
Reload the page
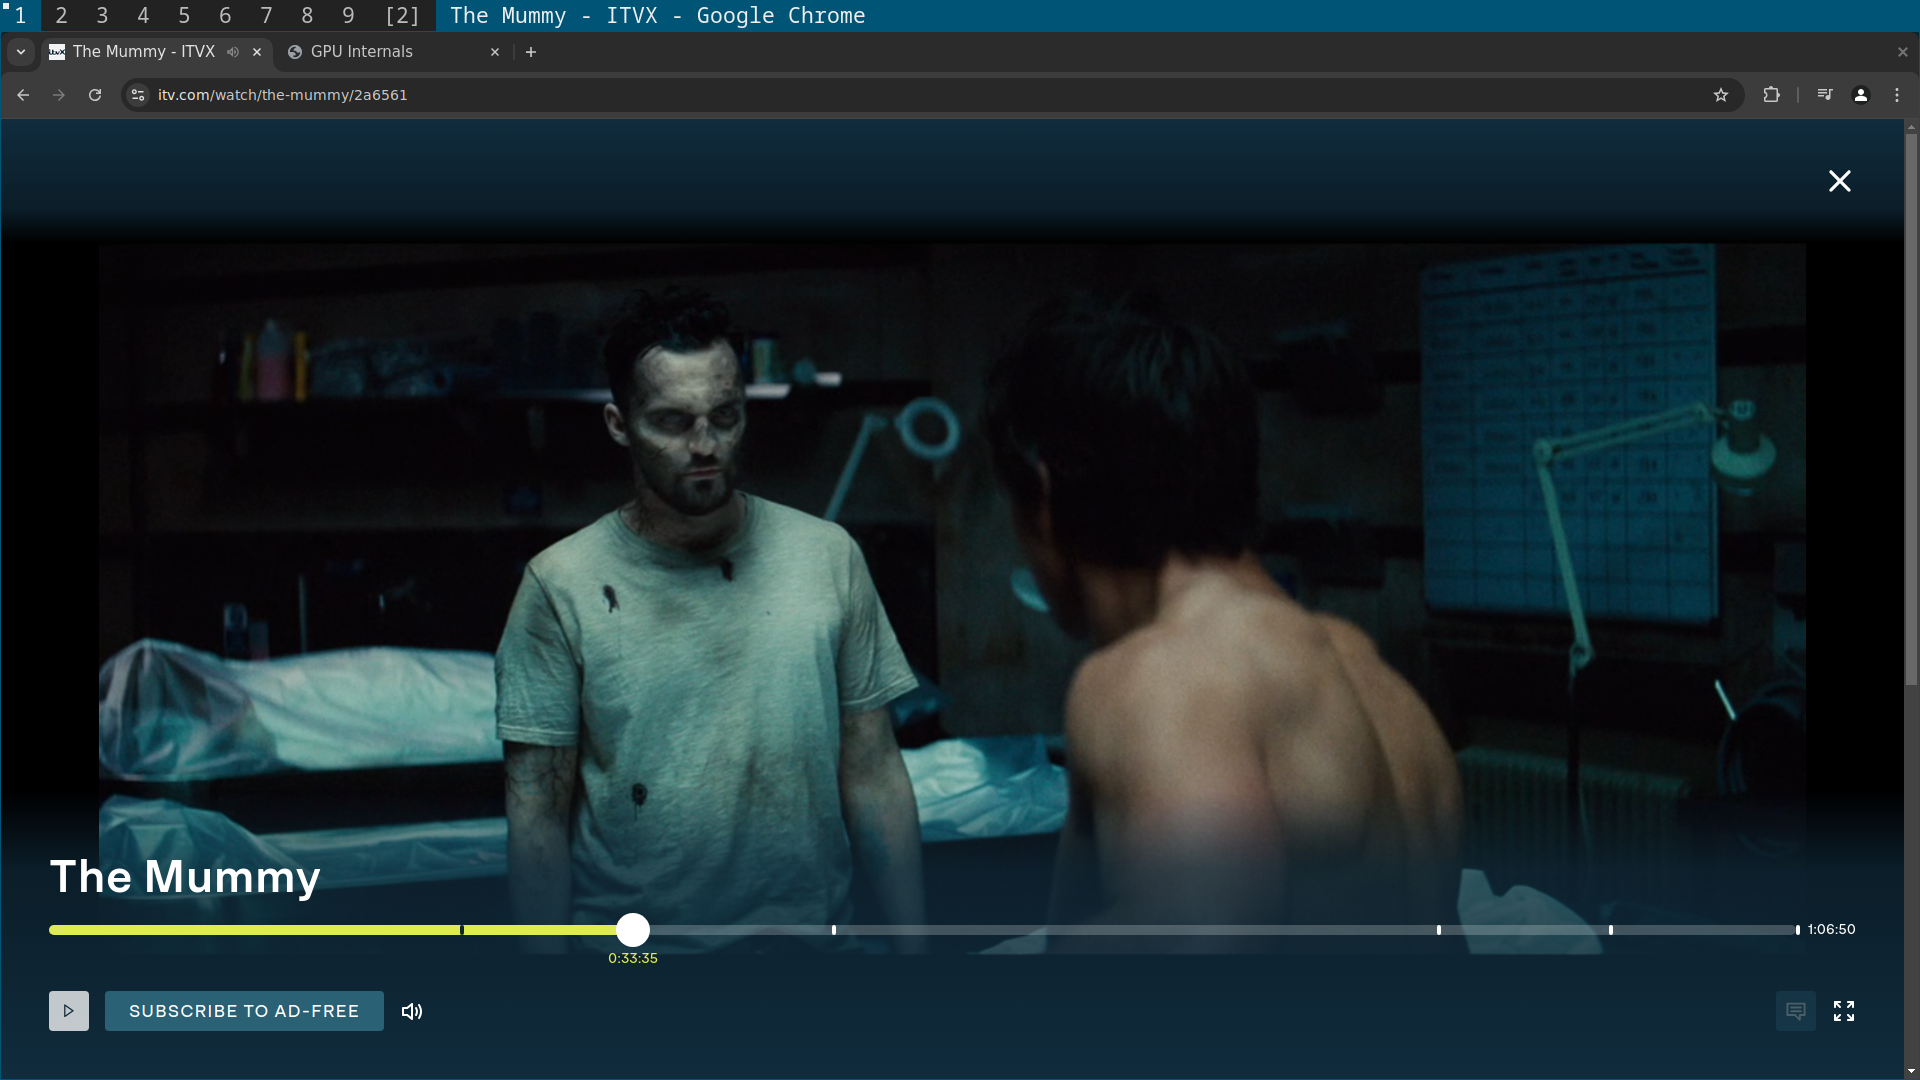click(95, 95)
